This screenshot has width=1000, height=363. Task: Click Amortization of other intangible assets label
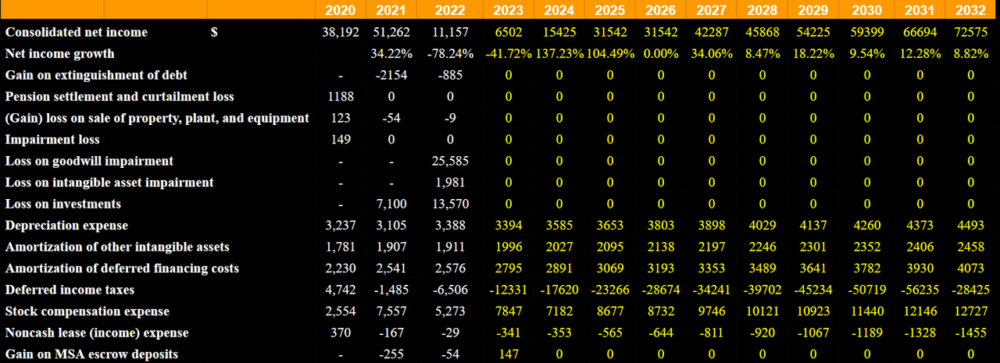[x=117, y=247]
